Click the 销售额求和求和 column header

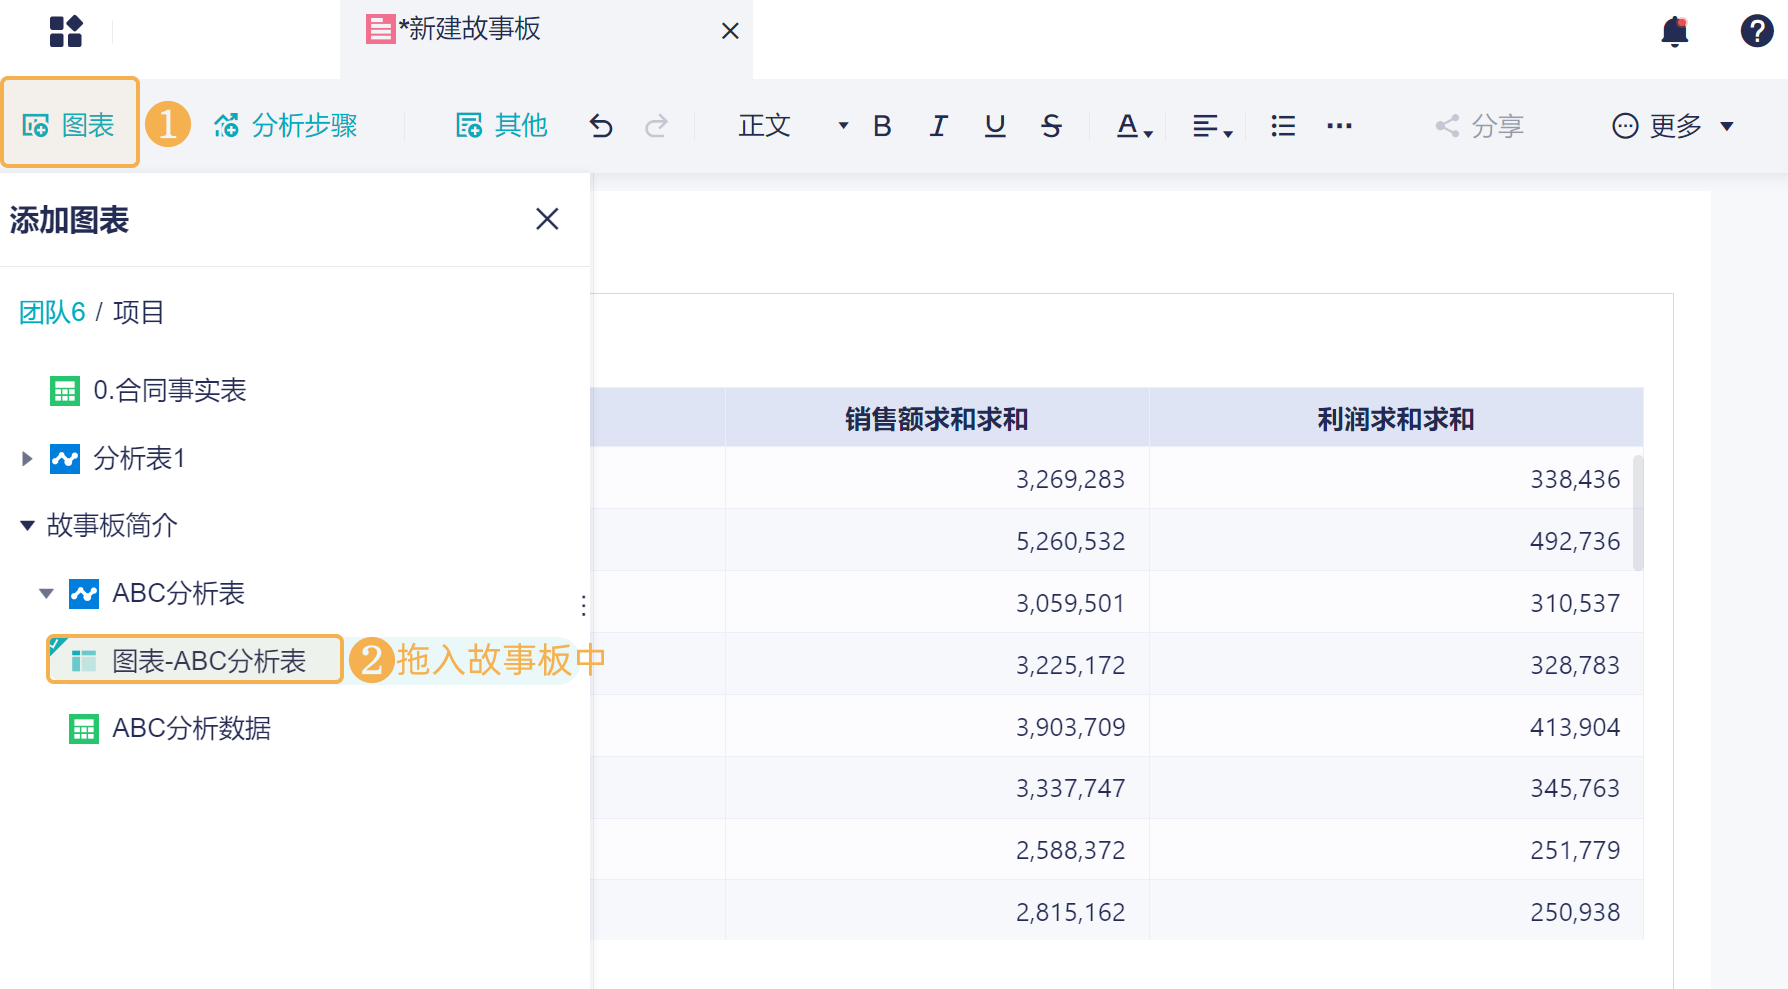coord(937,418)
